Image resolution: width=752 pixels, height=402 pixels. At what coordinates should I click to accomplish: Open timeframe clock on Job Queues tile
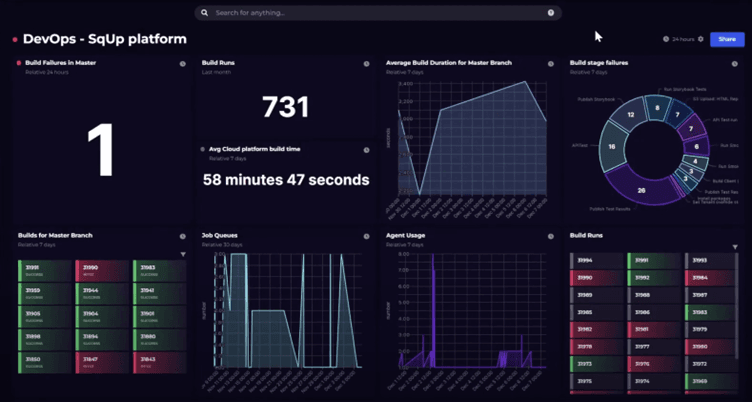[x=366, y=236]
